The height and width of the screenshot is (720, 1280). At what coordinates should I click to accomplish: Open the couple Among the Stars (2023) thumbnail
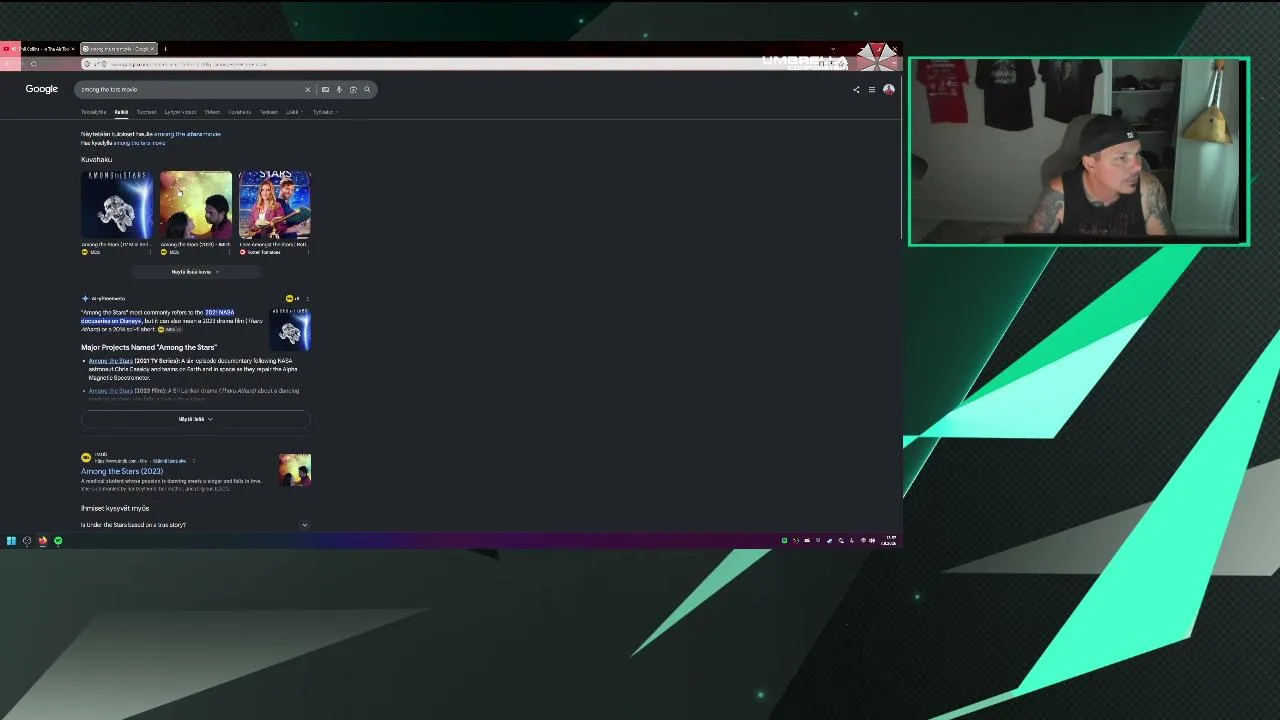[196, 205]
